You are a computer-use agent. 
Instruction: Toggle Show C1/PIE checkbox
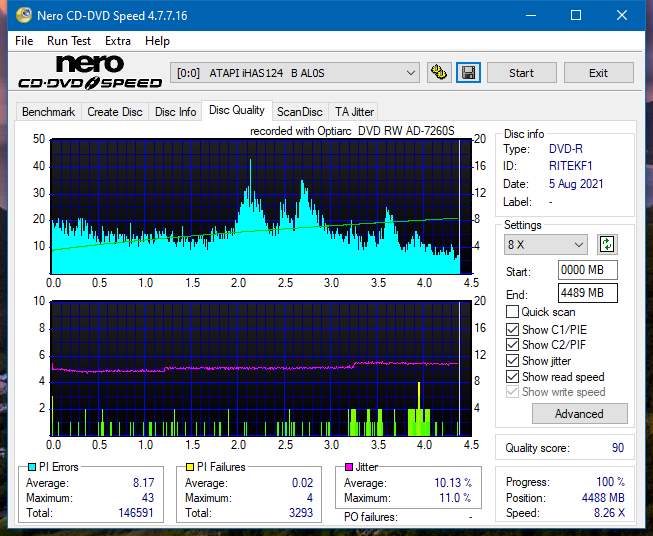(x=512, y=330)
